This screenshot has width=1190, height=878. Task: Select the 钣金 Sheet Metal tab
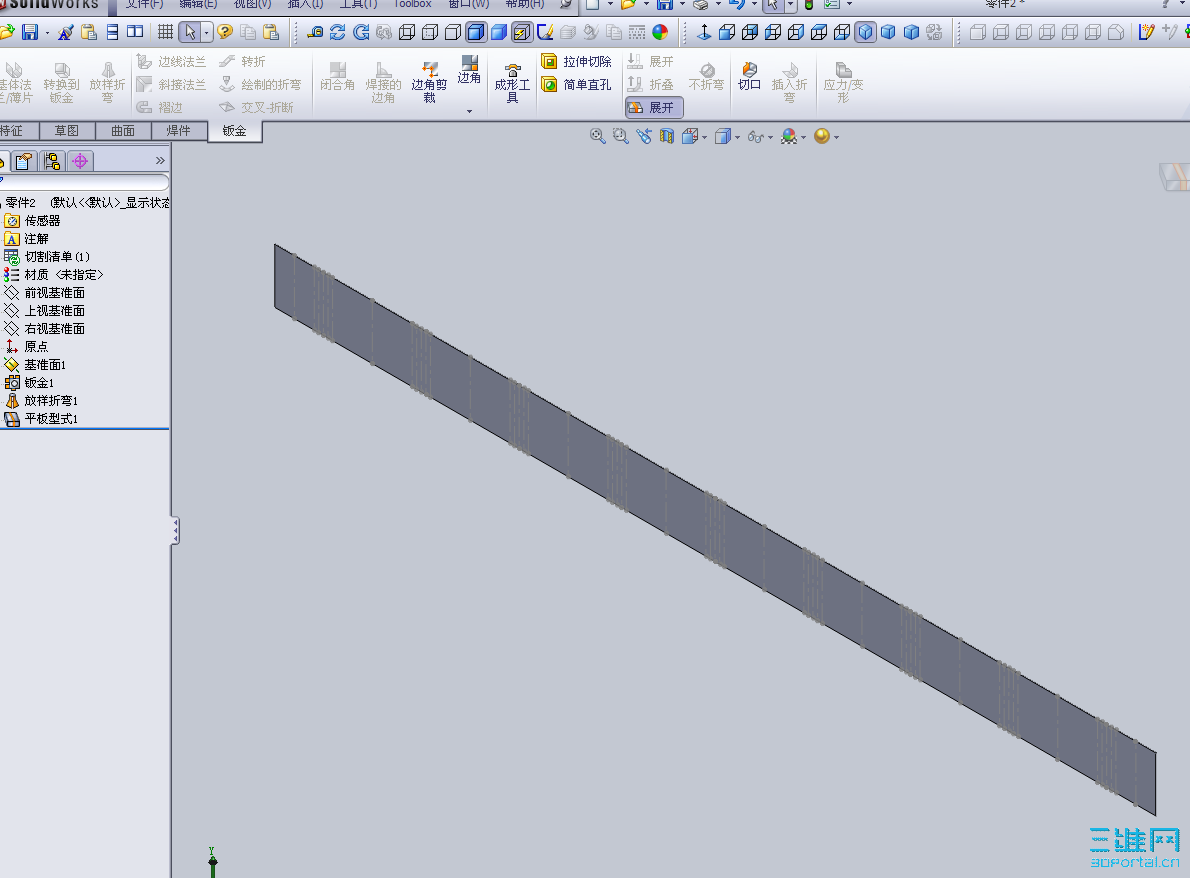coord(235,131)
